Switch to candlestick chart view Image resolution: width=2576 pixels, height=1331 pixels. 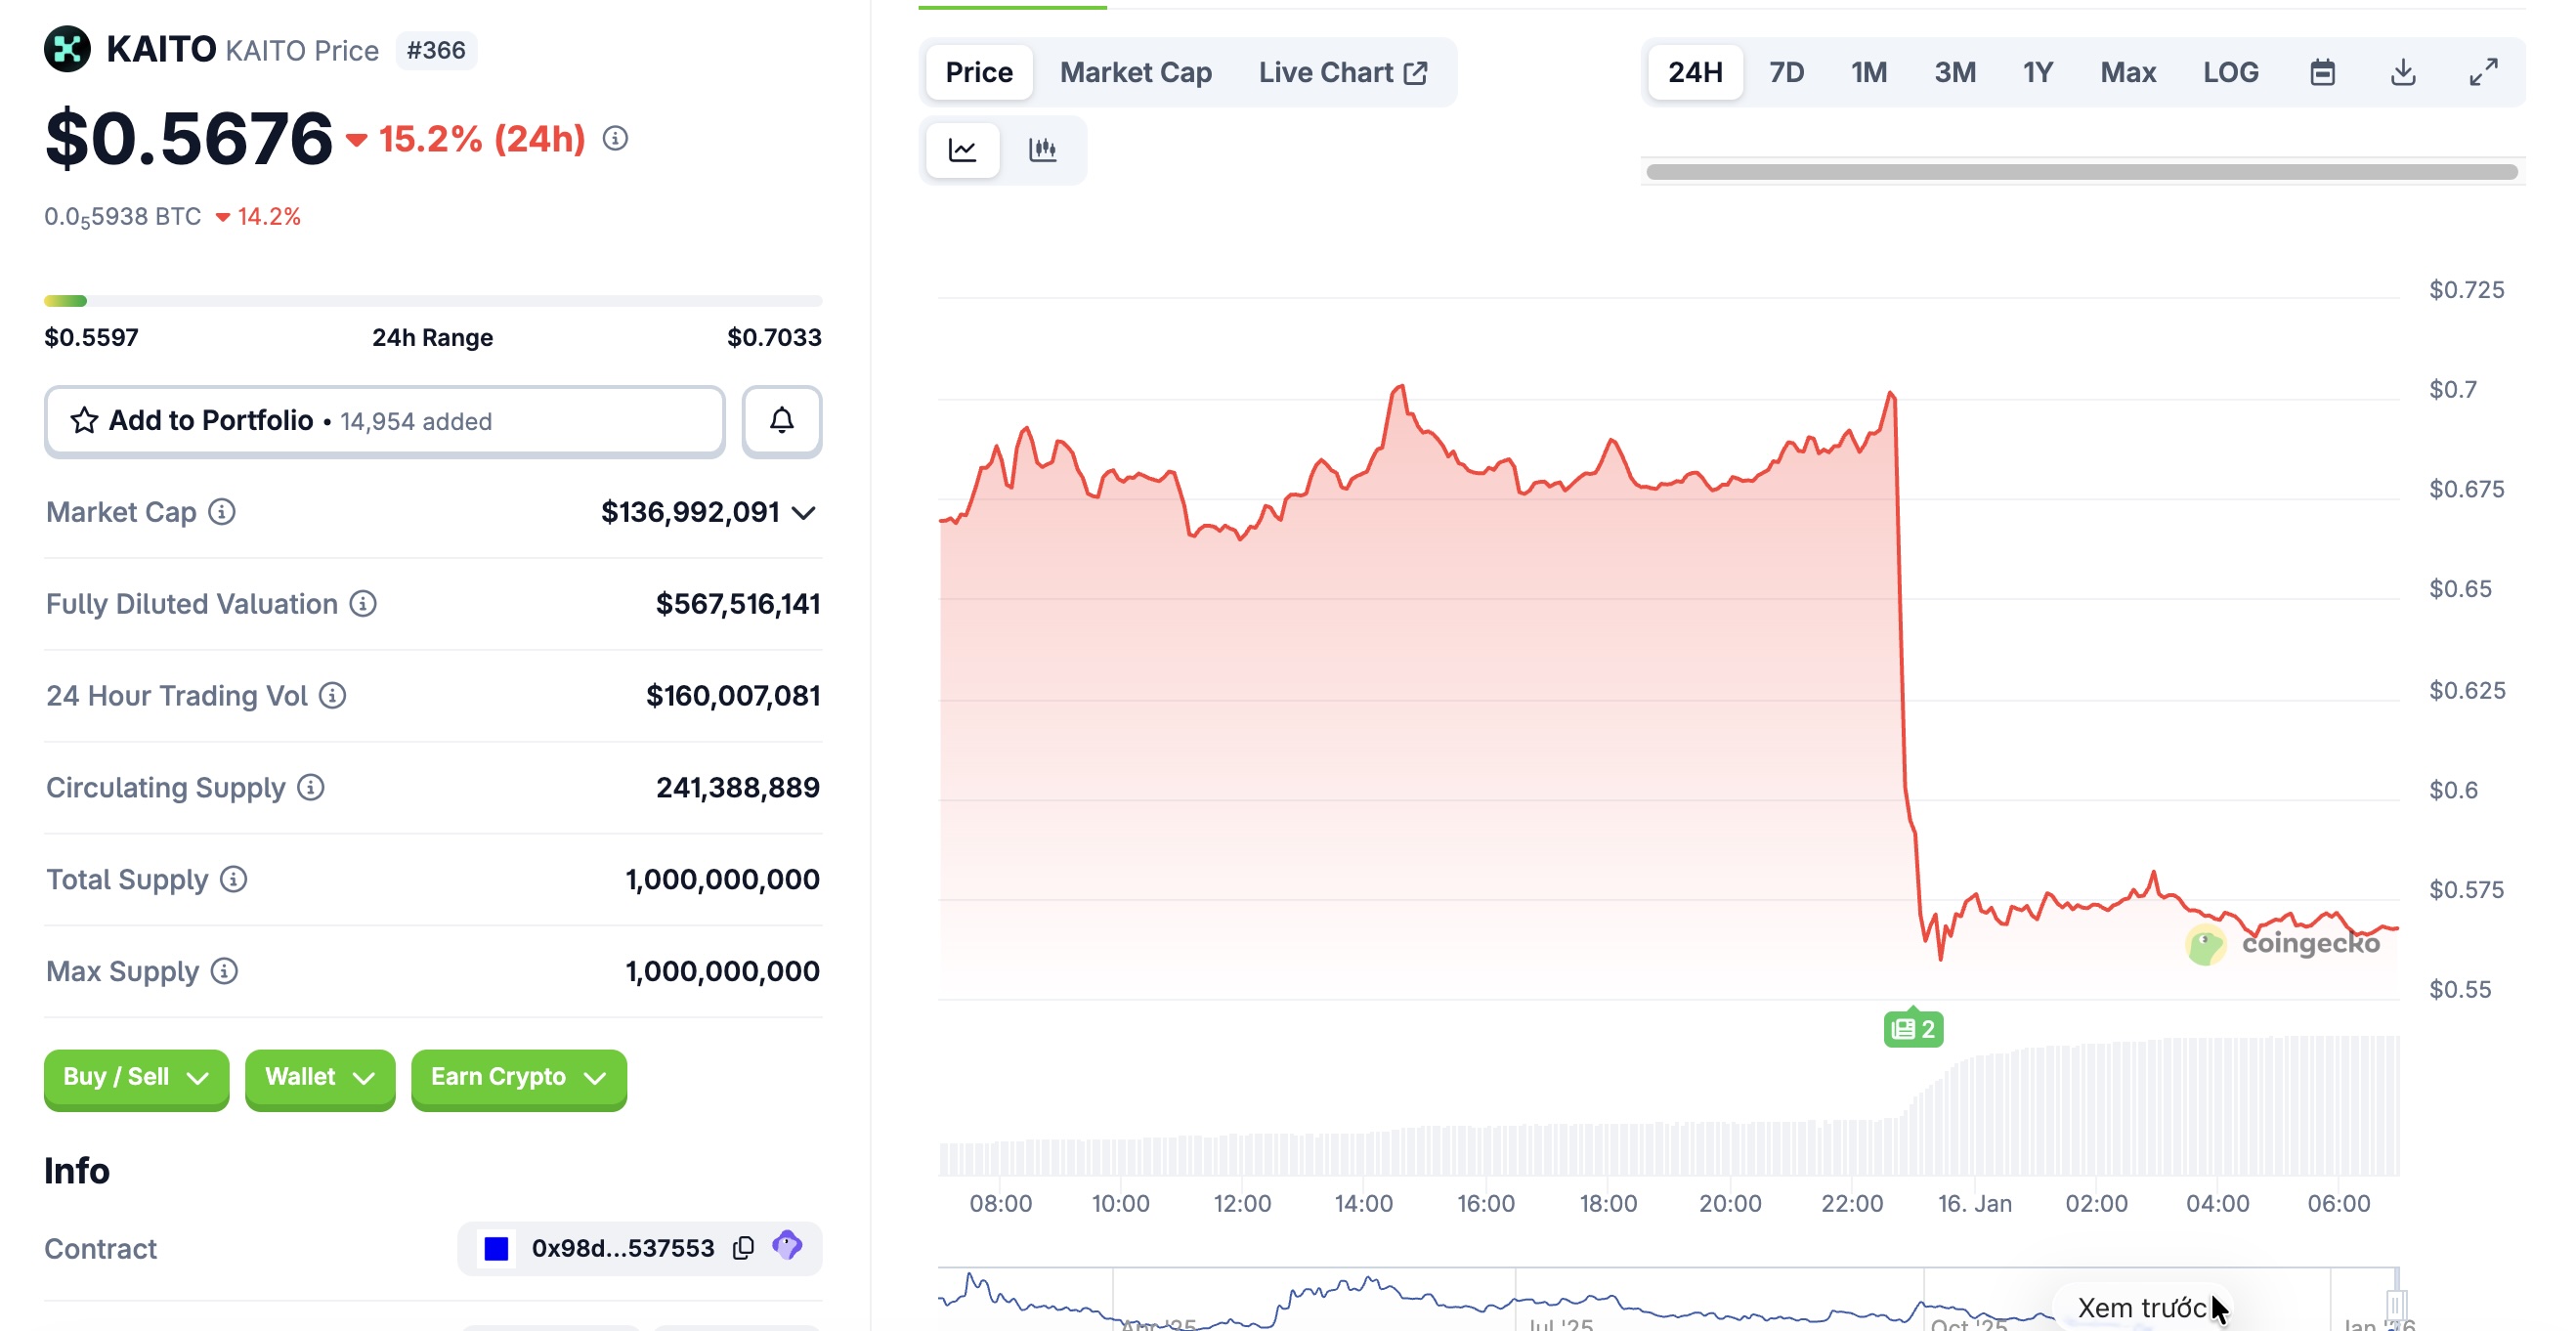pyautogui.click(x=1042, y=150)
